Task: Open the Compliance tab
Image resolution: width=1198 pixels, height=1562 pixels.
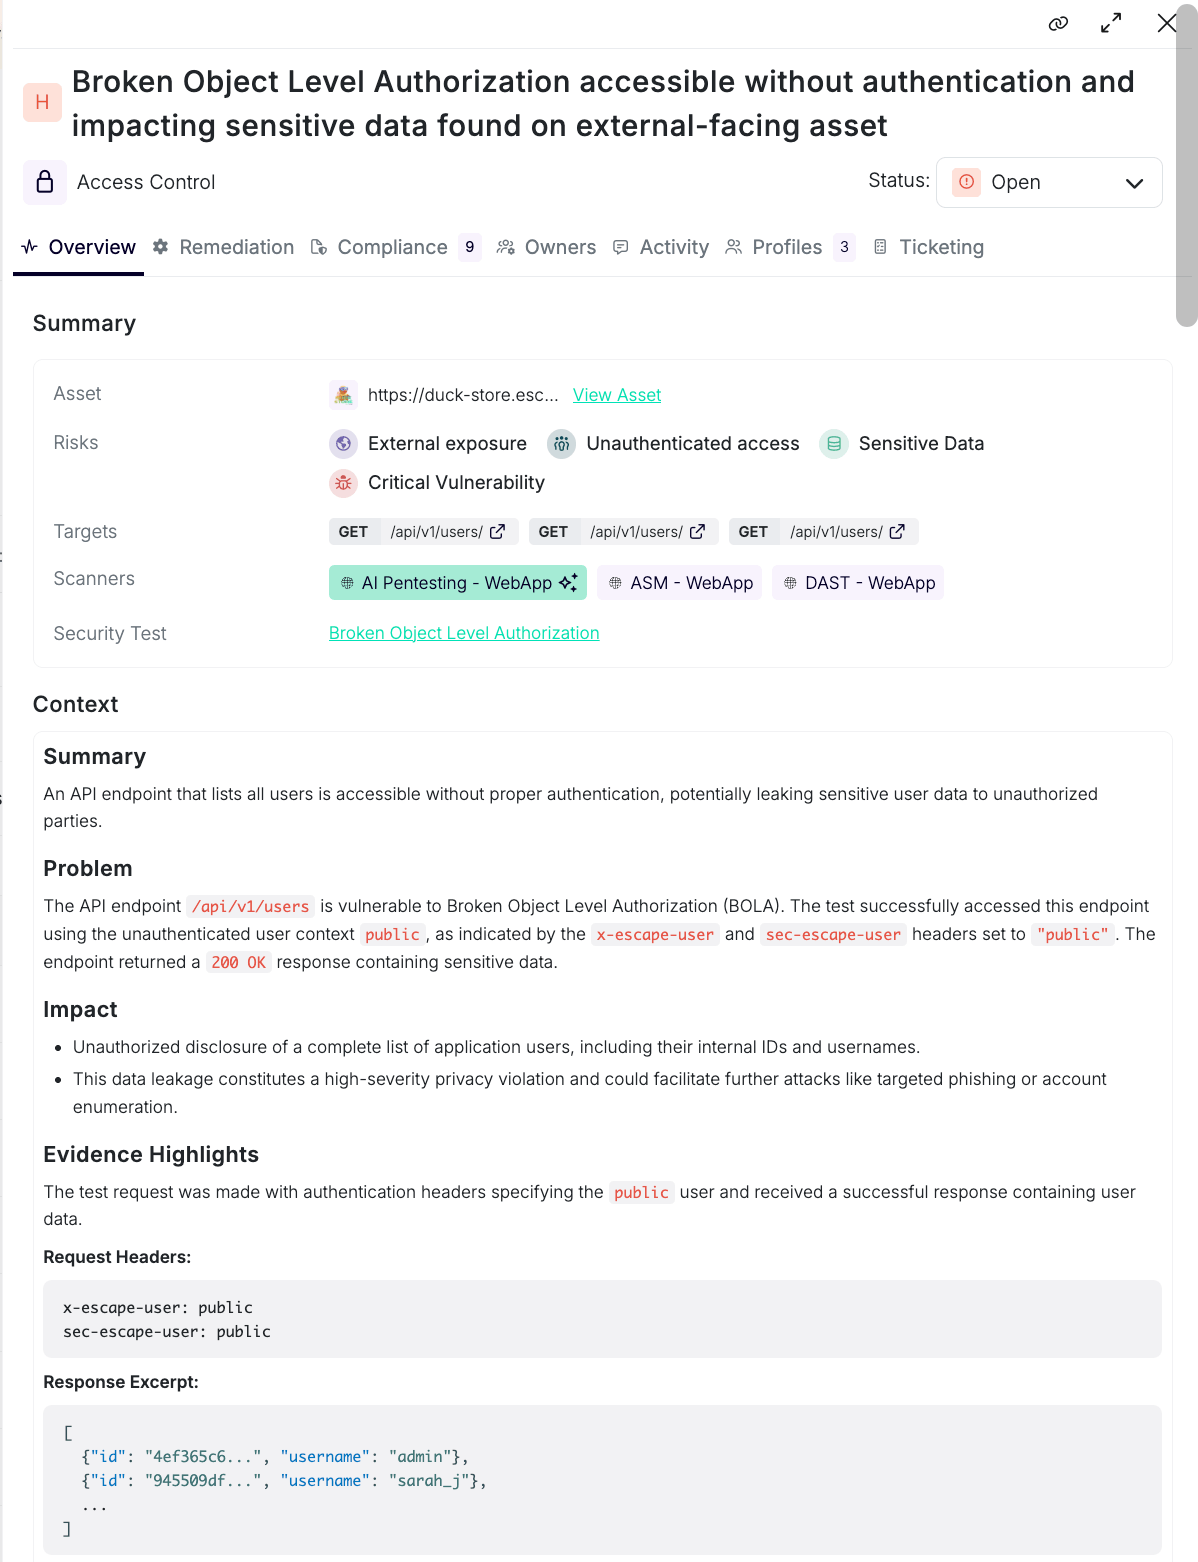Action: 392,247
